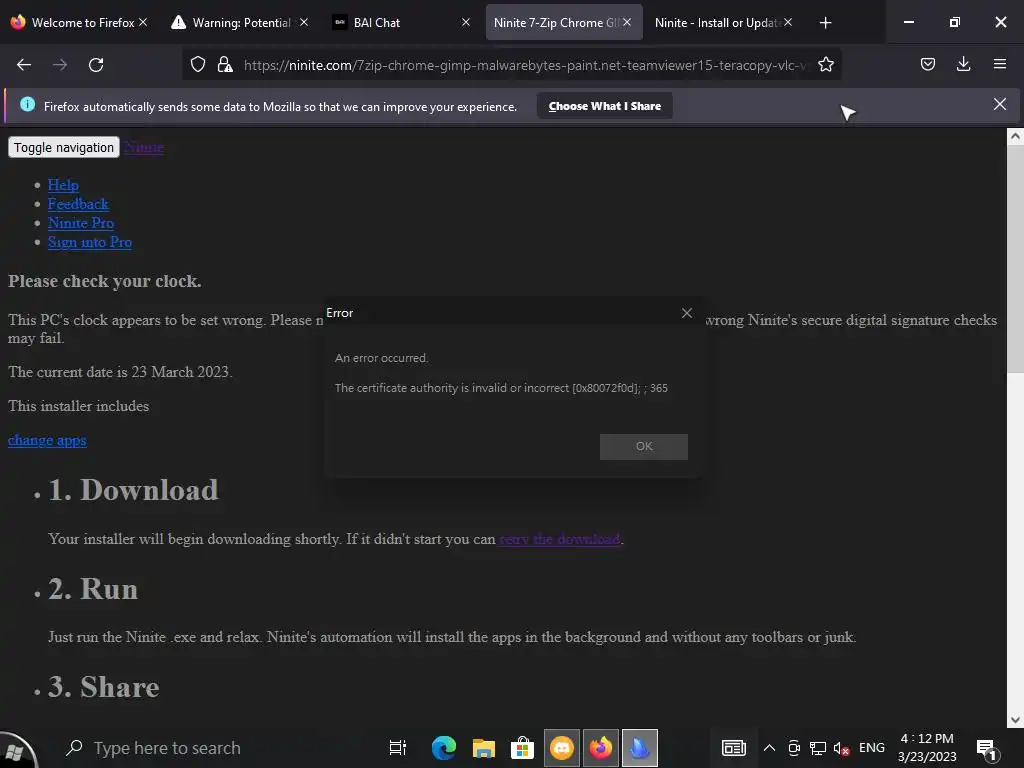
Task: Reload the current page
Action: coord(96,65)
